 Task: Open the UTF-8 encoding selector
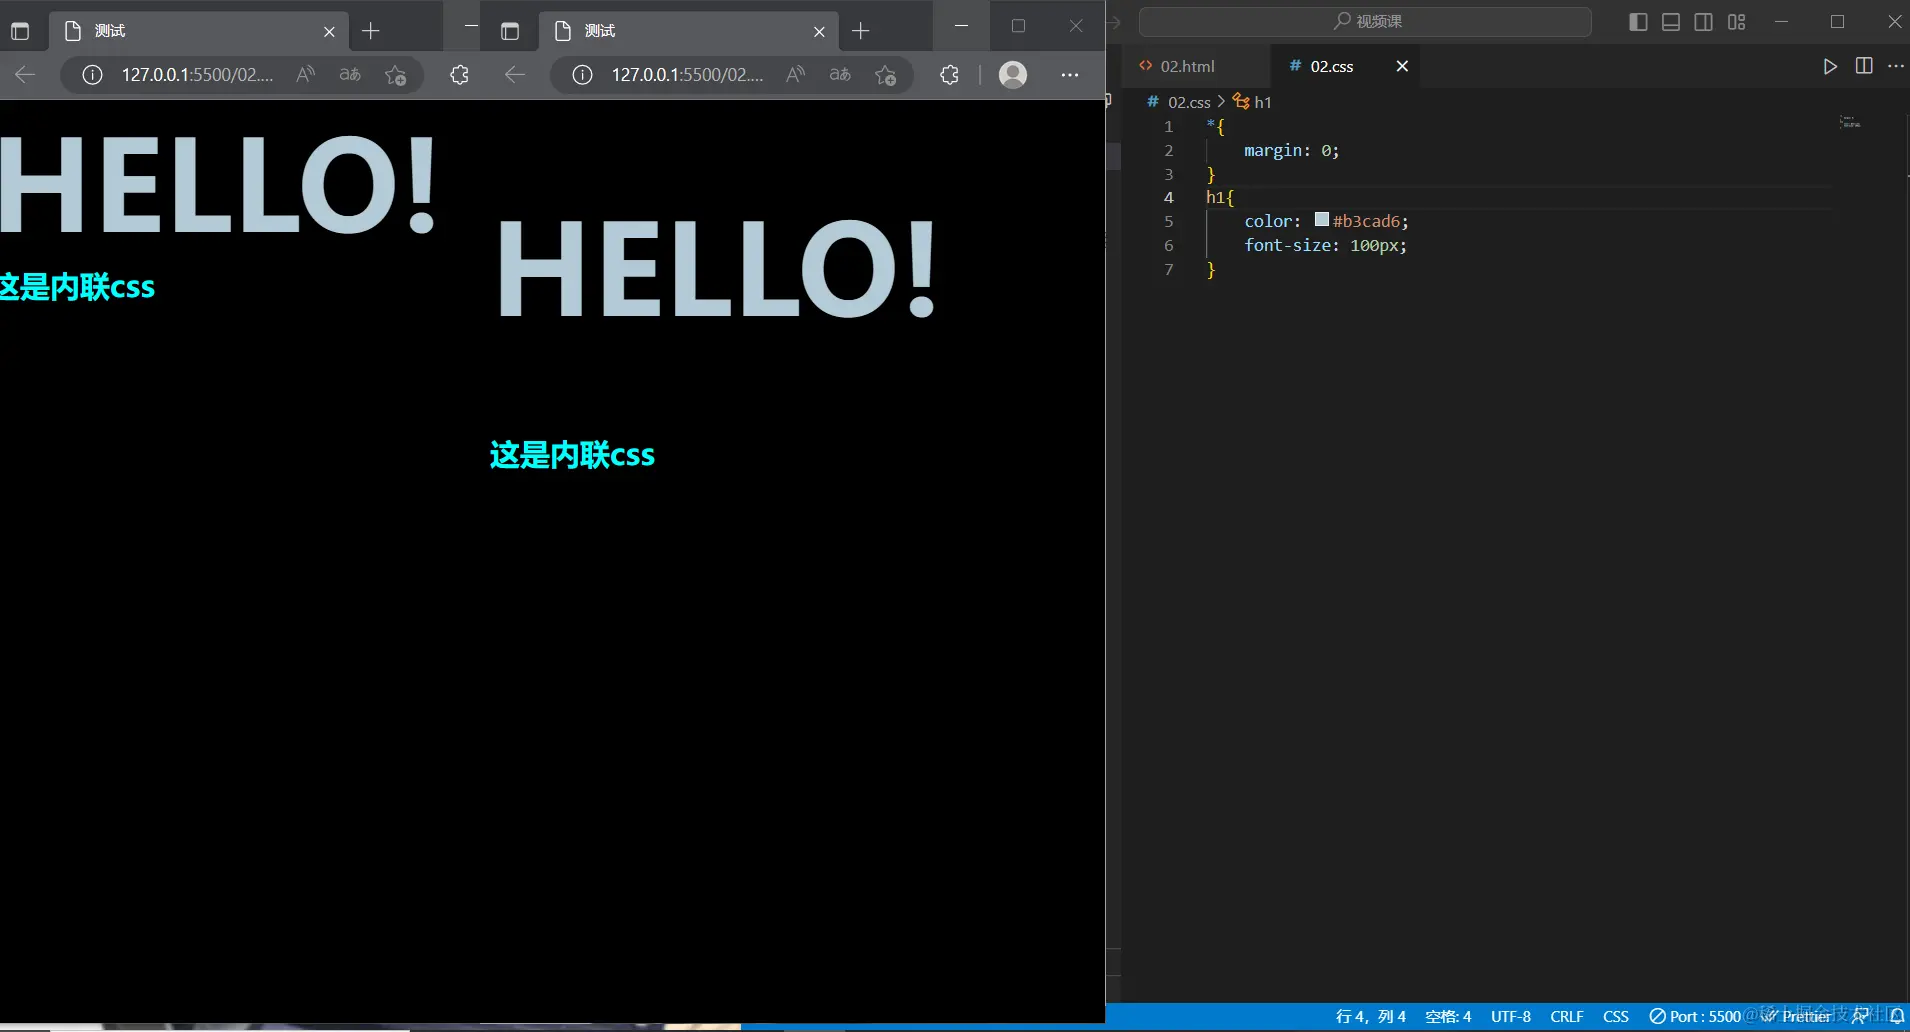(x=1510, y=1016)
